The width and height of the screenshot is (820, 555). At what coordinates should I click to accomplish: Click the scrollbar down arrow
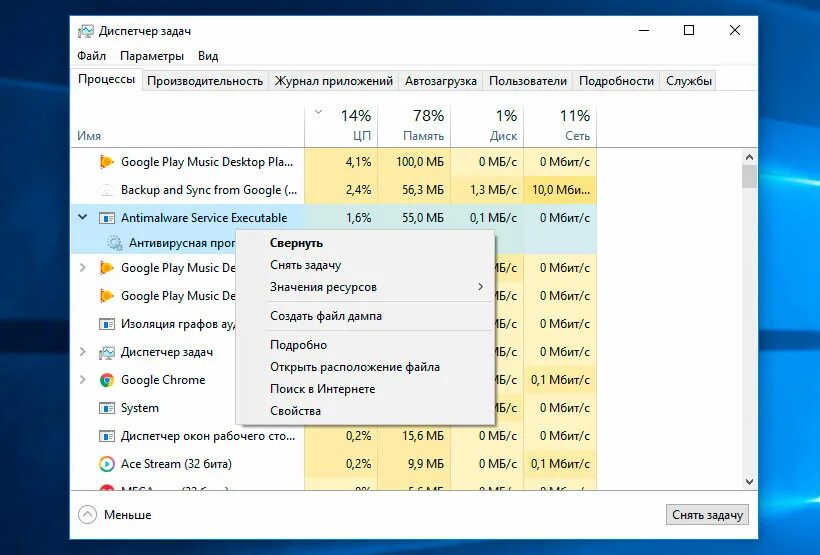point(749,481)
